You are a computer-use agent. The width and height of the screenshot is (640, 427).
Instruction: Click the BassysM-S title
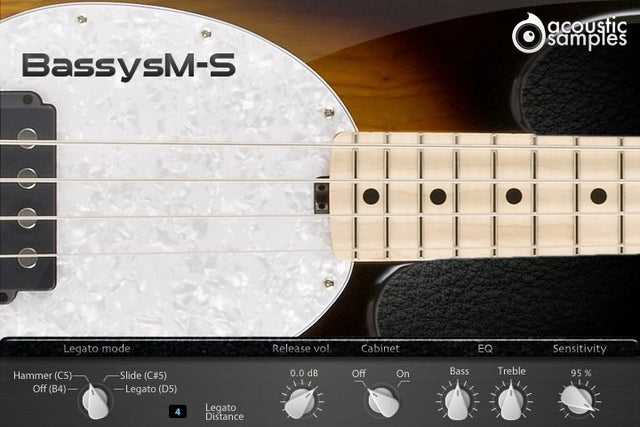click(128, 65)
